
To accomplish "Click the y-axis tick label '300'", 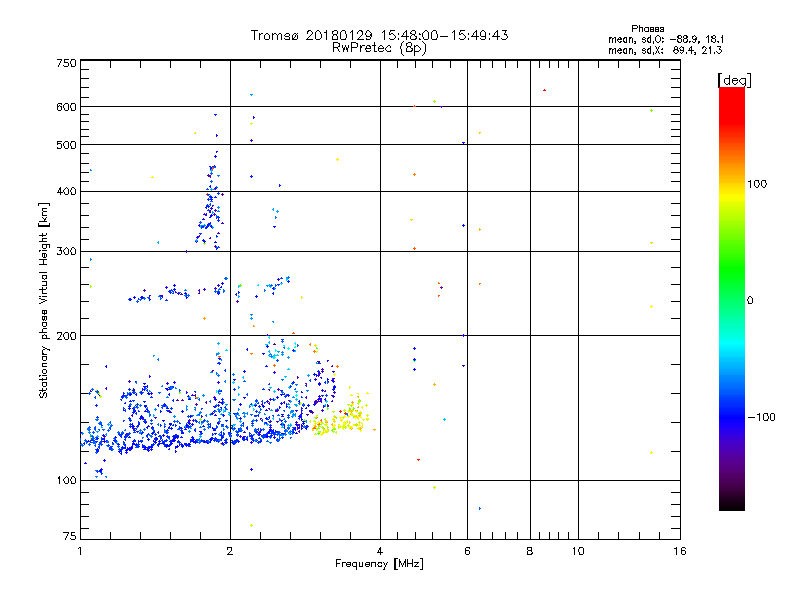I will click(66, 252).
